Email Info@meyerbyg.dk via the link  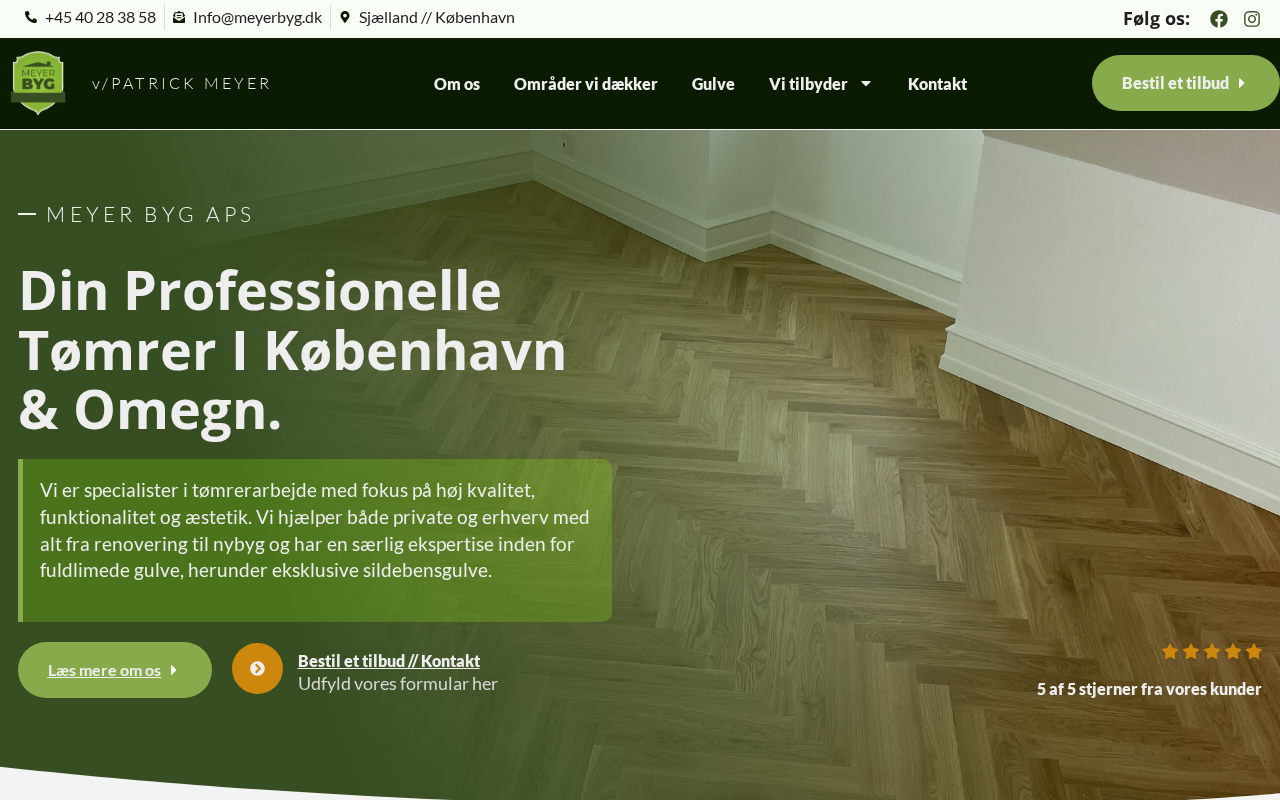(x=257, y=17)
